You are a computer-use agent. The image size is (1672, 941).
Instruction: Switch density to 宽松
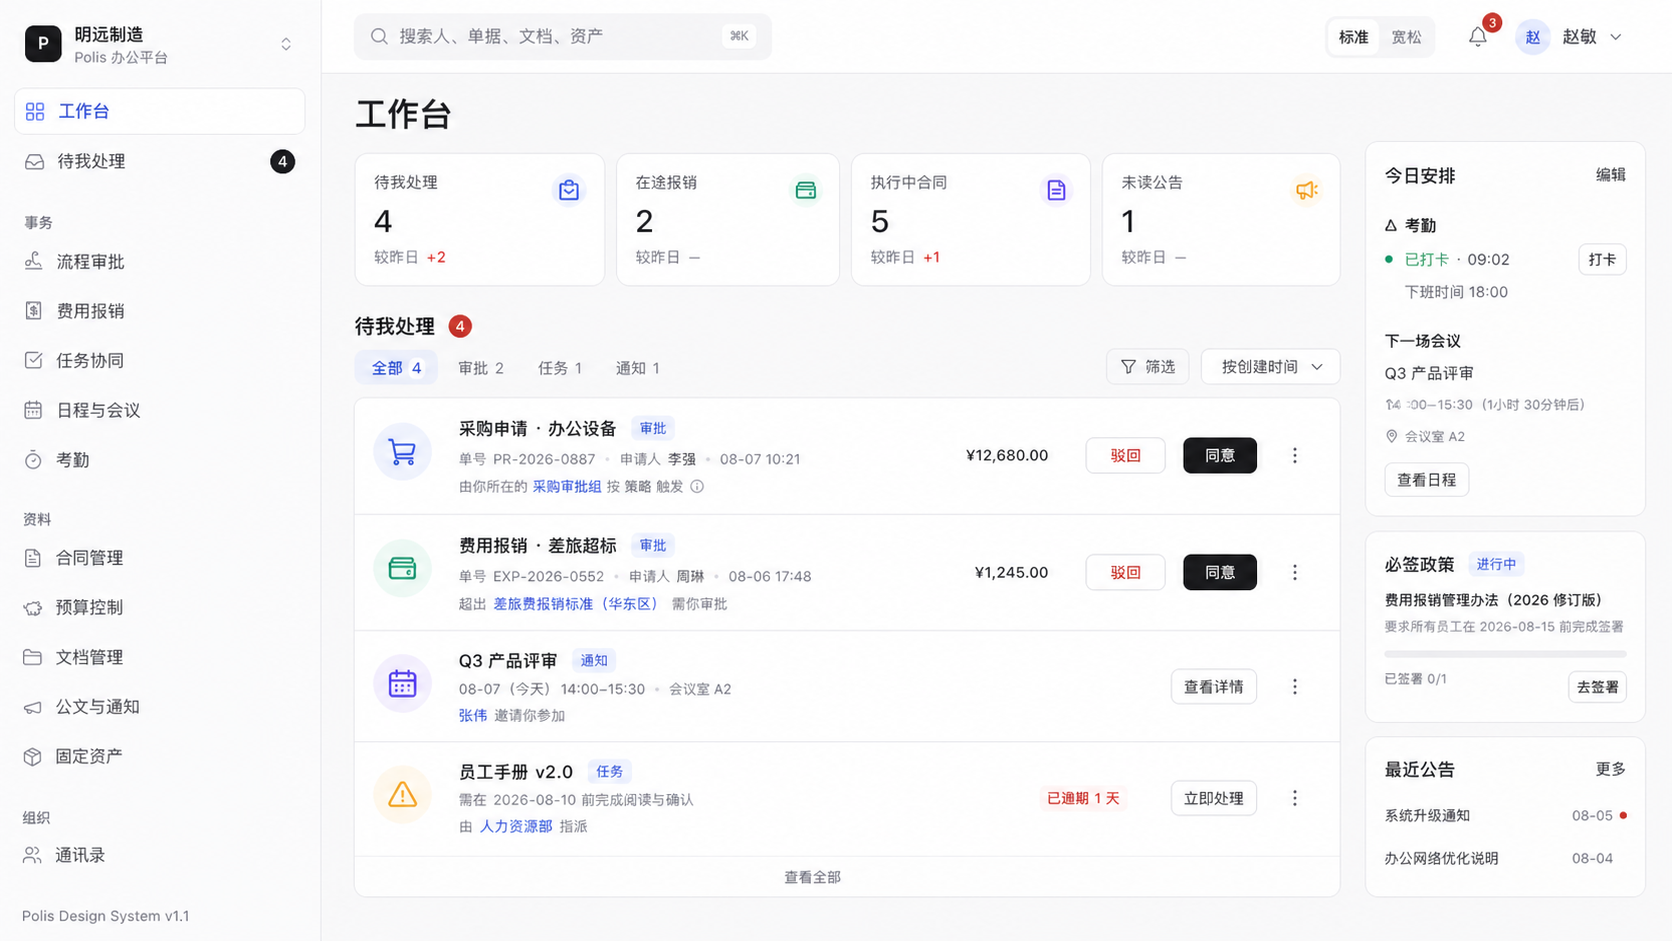coord(1406,37)
